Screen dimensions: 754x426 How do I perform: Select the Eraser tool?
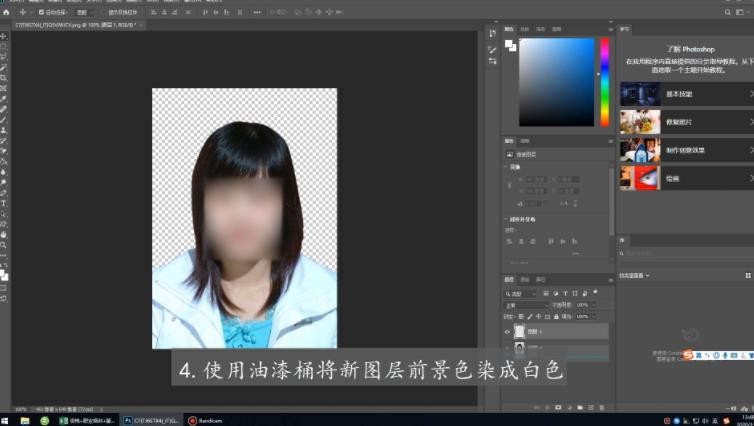(x=3, y=151)
